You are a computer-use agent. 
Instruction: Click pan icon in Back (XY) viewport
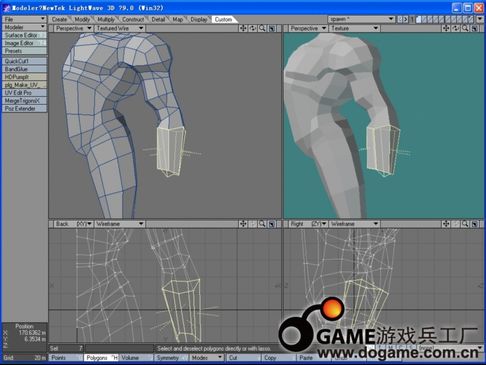coord(243,224)
